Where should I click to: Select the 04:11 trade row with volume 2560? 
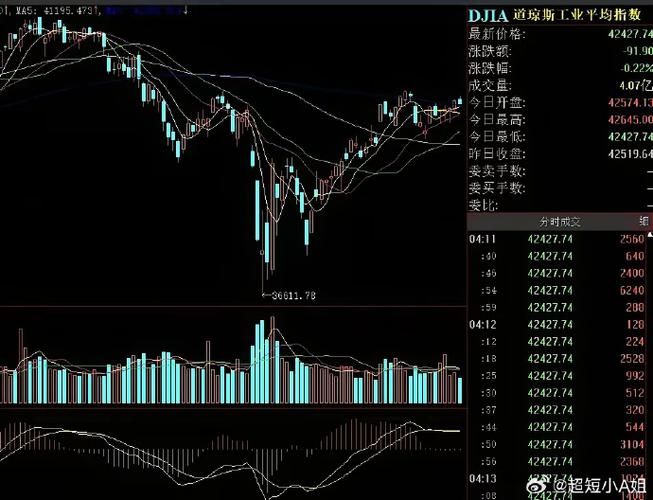[560, 239]
